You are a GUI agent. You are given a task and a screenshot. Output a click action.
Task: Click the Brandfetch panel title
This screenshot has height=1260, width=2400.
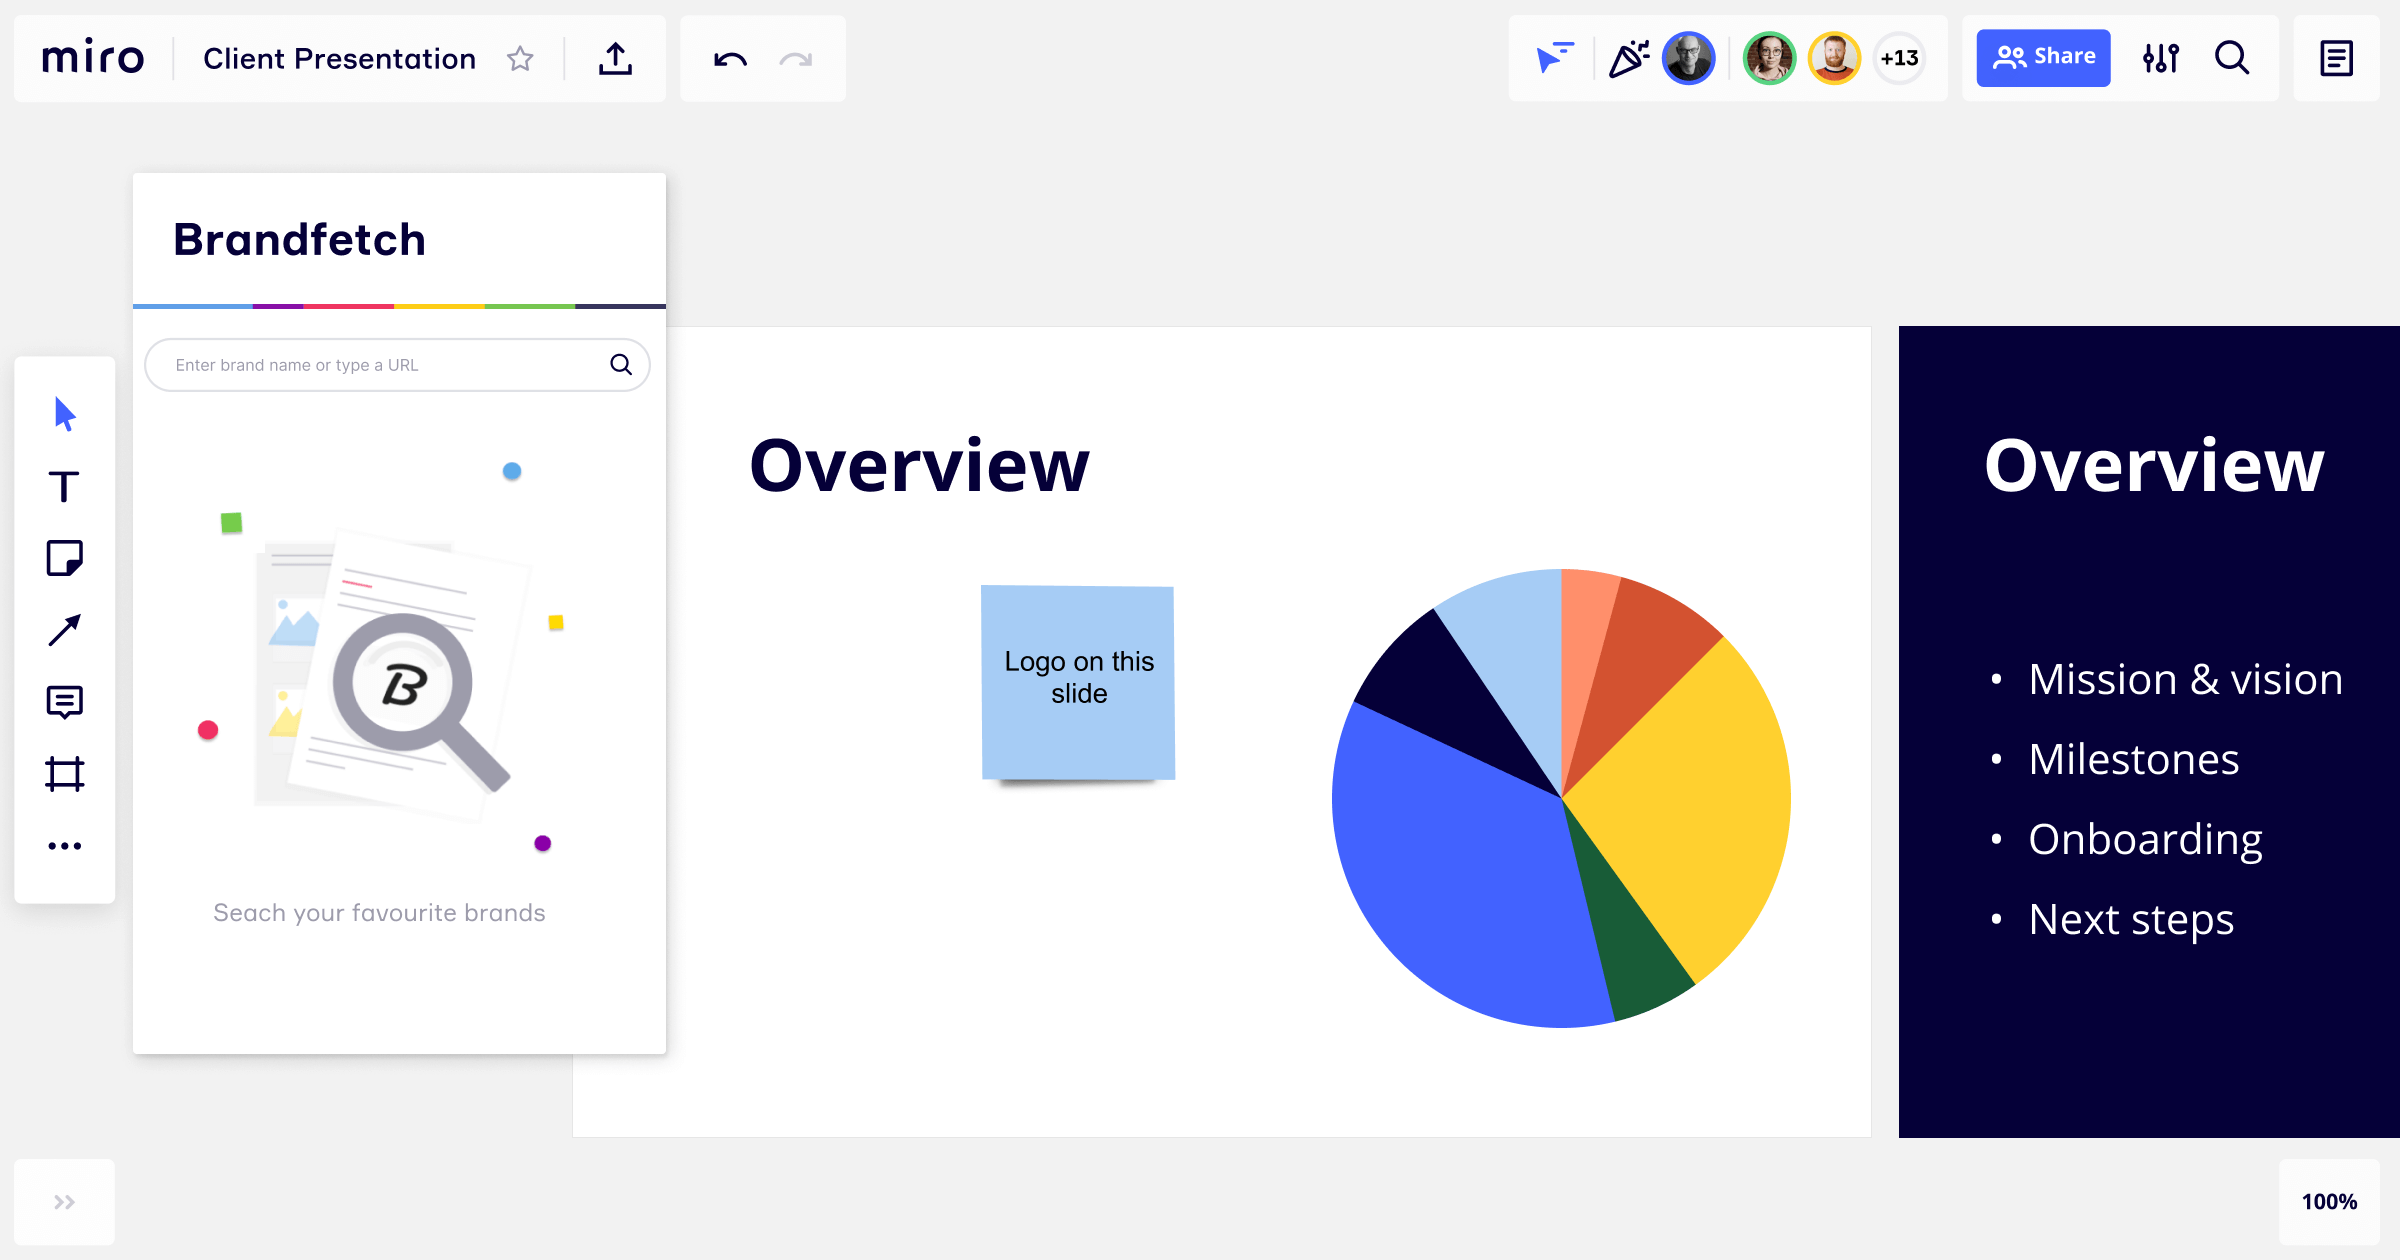(x=300, y=240)
